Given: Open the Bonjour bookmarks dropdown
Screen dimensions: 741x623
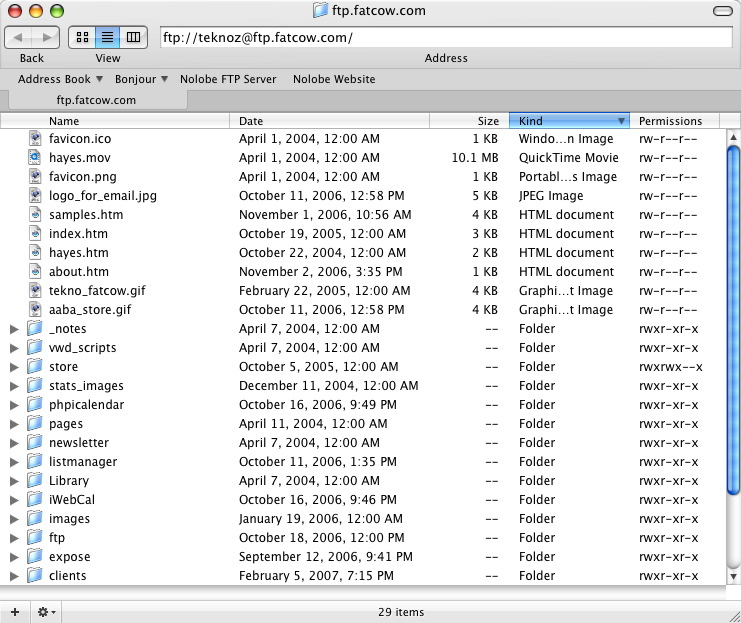Looking at the screenshot, I should coord(141,79).
